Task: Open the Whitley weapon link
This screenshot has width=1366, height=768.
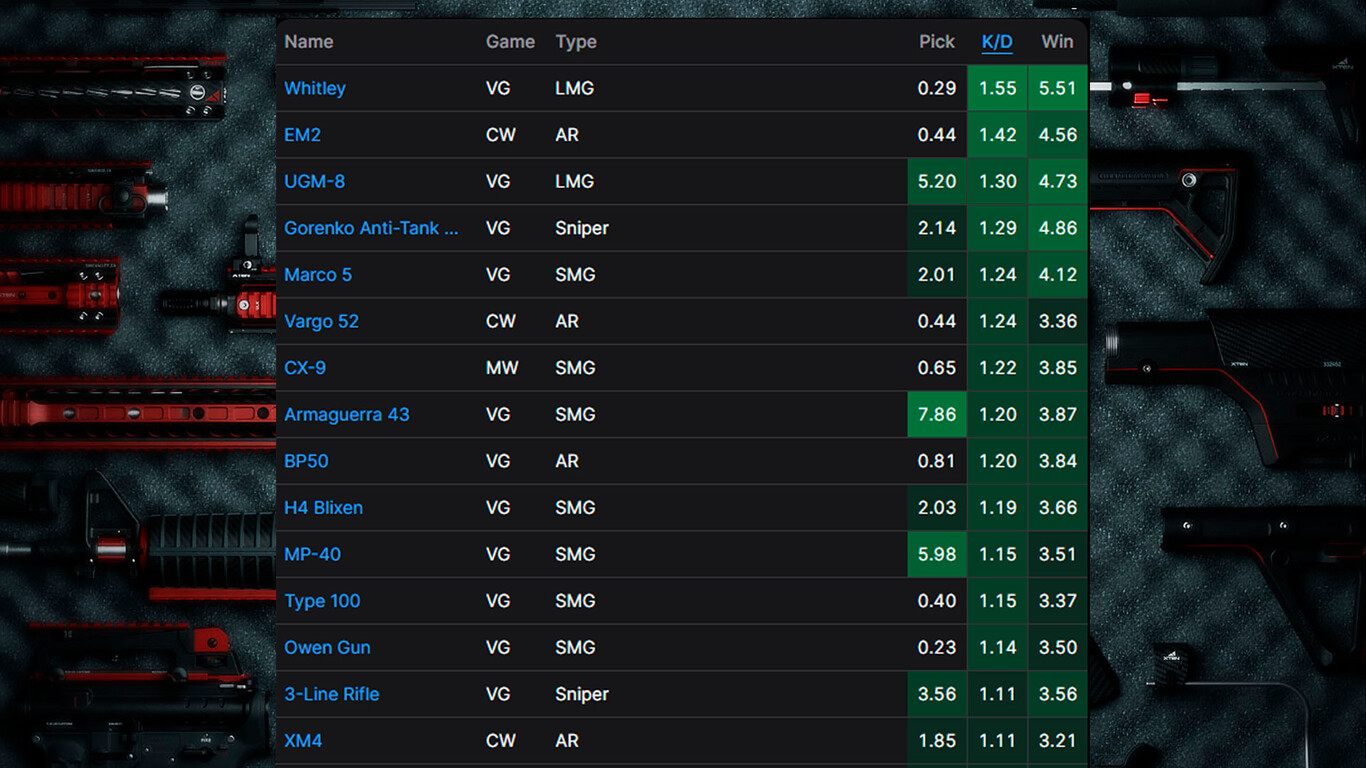Action: click(x=315, y=88)
